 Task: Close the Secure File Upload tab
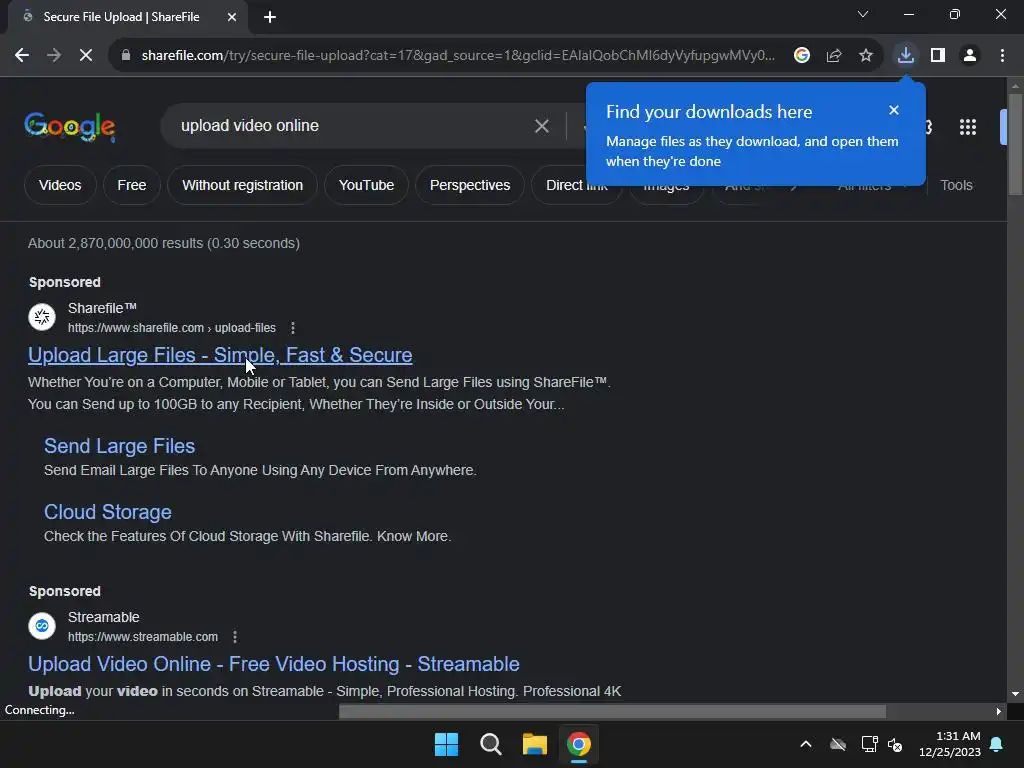pyautogui.click(x=232, y=17)
